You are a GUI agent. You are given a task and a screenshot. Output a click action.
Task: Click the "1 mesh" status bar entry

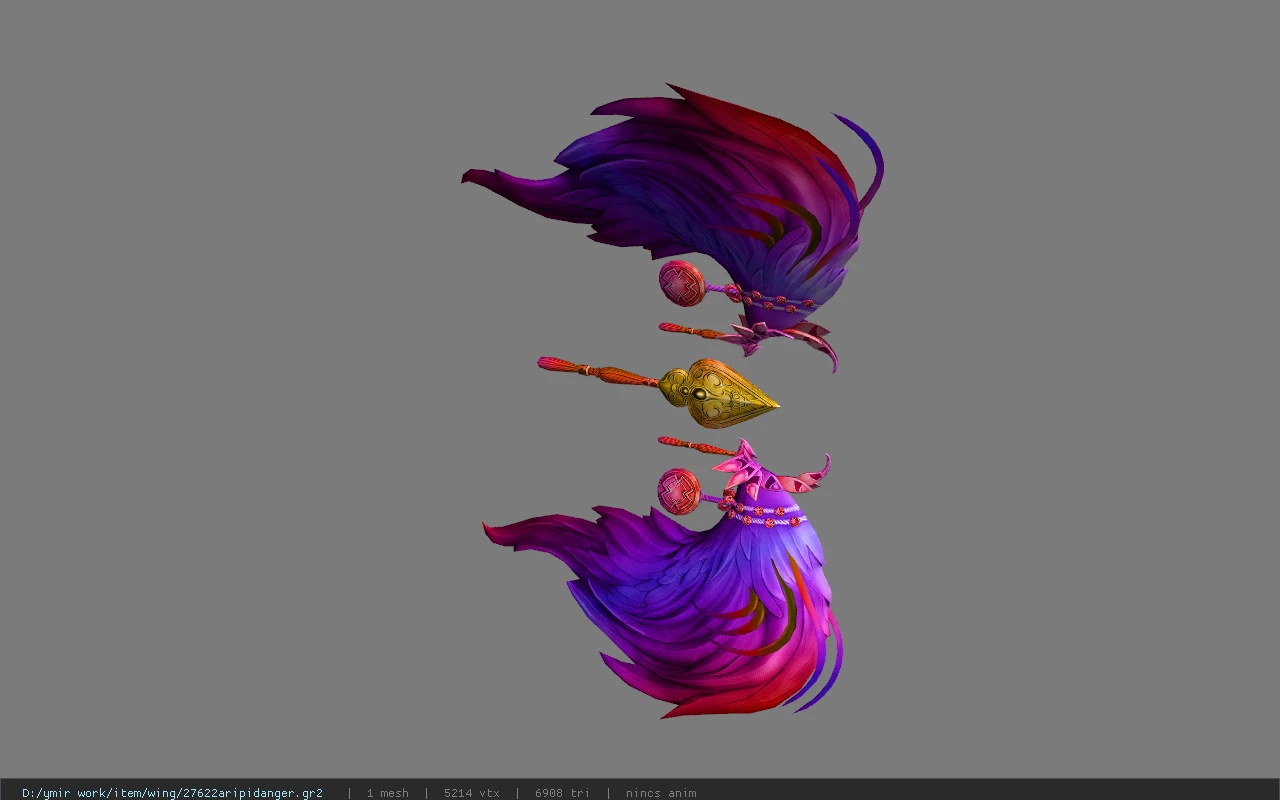(387, 793)
